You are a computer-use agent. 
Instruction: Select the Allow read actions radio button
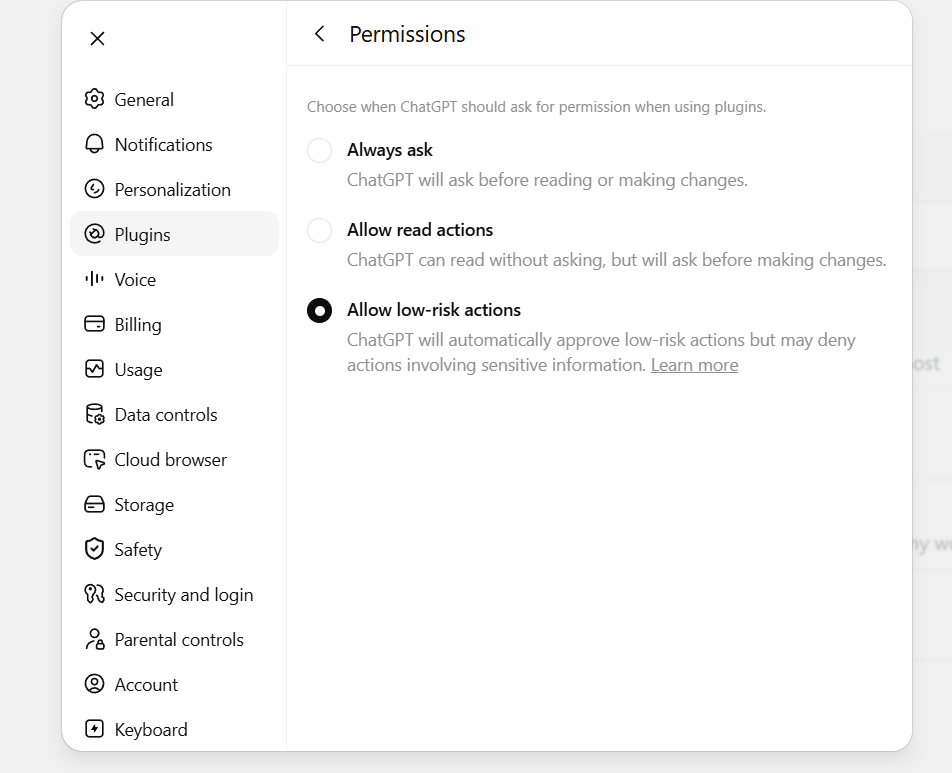tap(319, 230)
